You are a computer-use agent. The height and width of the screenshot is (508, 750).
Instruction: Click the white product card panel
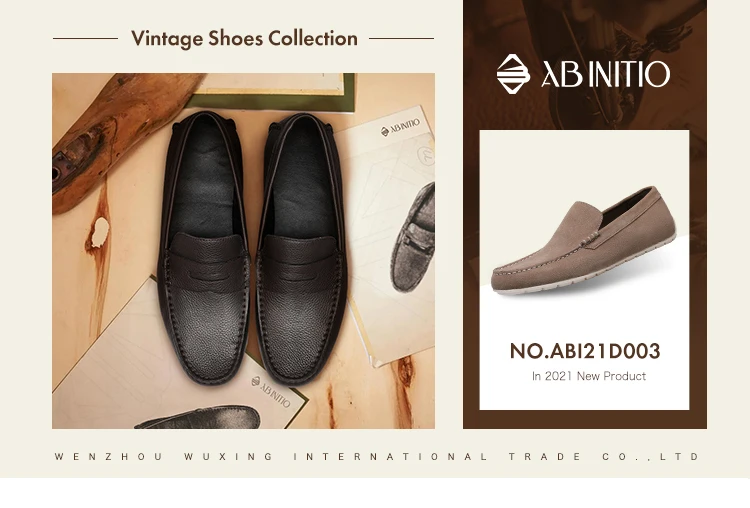coord(585,270)
